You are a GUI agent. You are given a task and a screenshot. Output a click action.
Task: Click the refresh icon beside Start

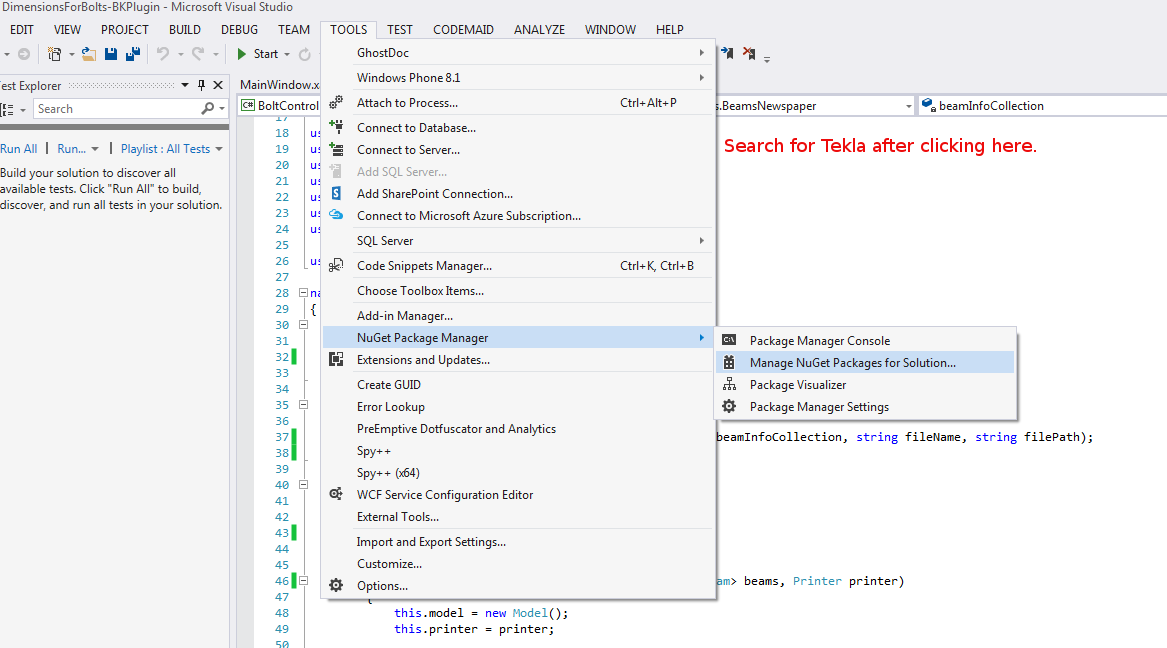pos(304,54)
